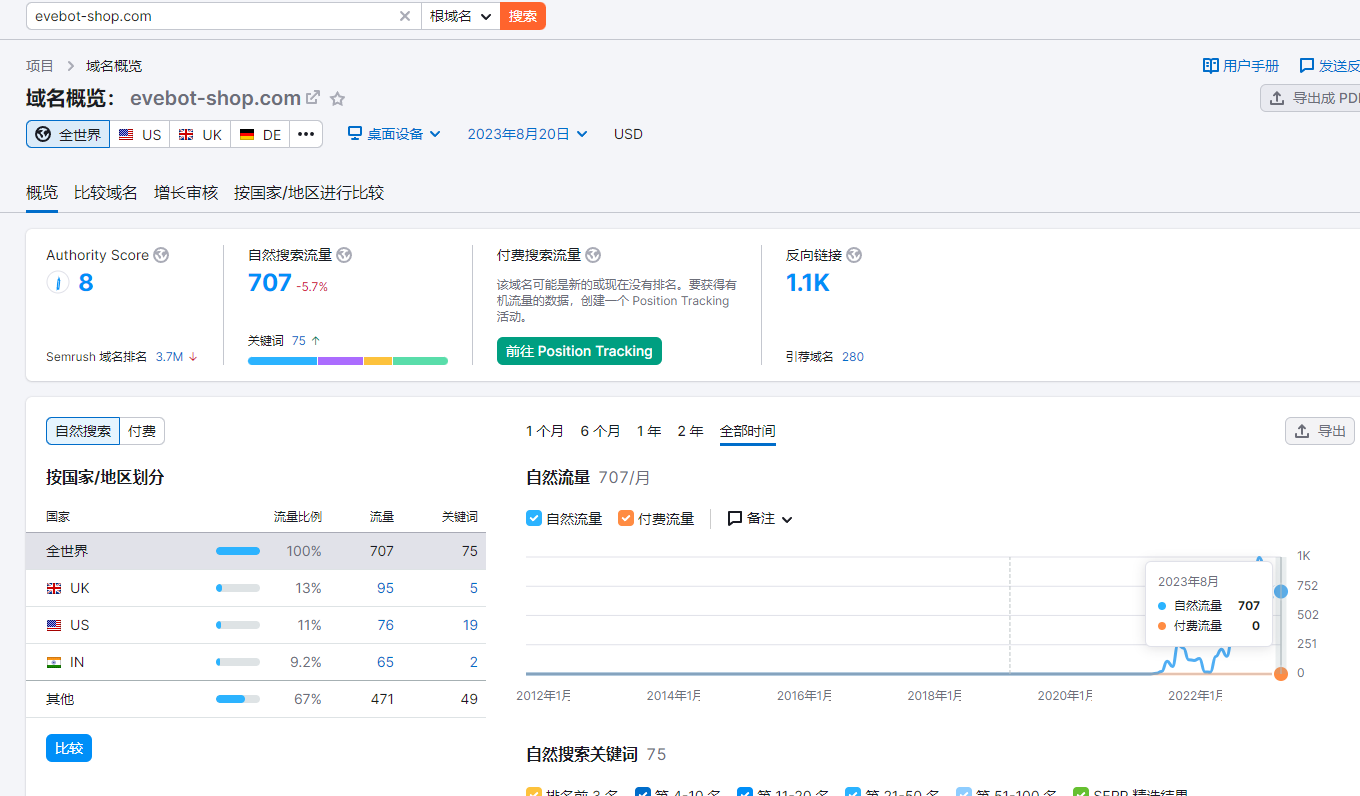1360x796 pixels.
Task: Click Position Tracking text link
Action: coord(680,301)
